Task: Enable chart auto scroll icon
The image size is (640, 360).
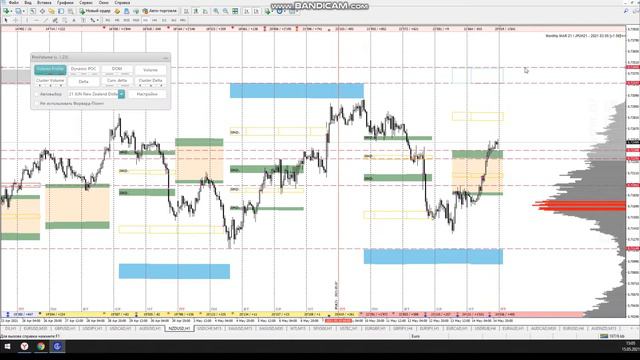Action: [x=247, y=11]
